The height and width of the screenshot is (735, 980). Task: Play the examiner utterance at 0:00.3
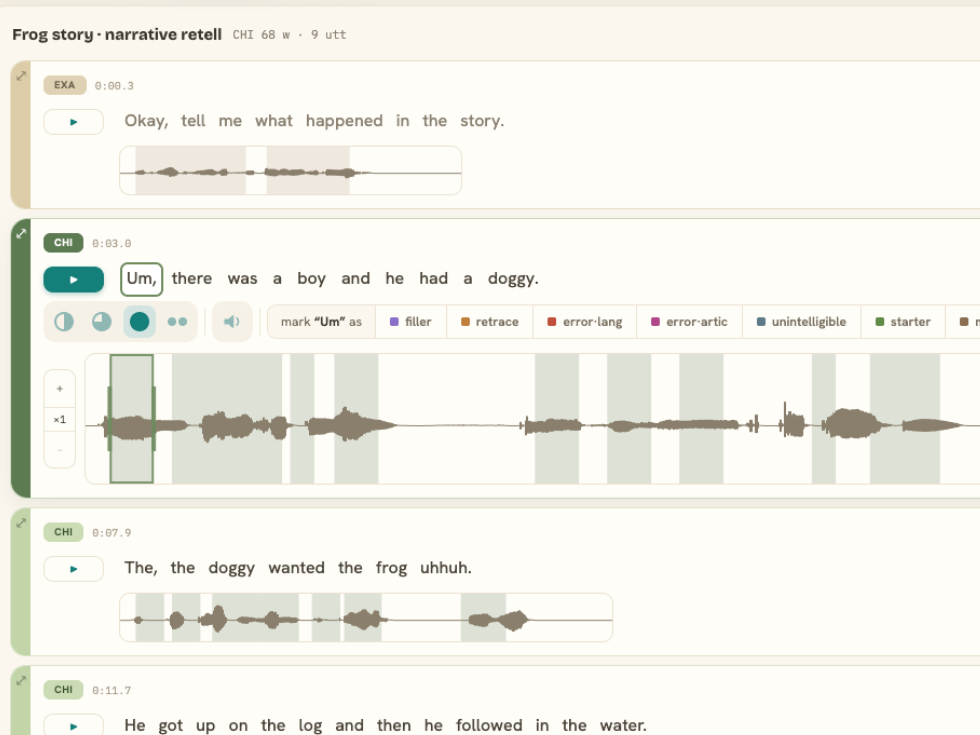pos(74,122)
